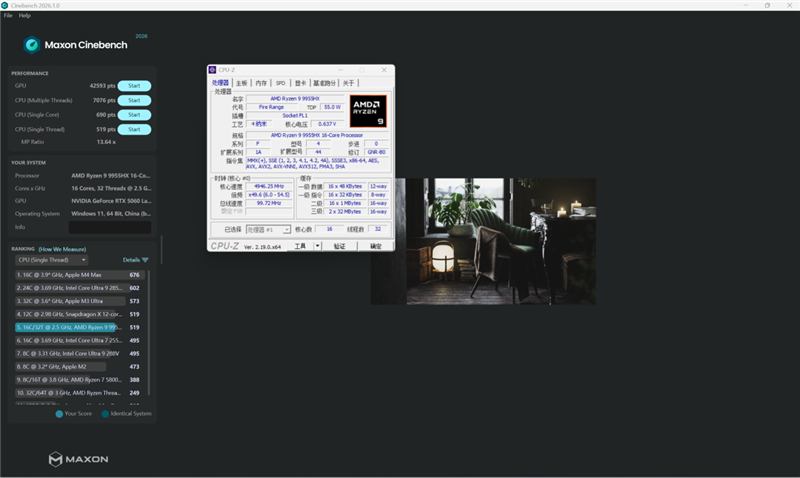Click the ranking list vertical scrollbar
Screen dimensions: 800x478
[149, 333]
